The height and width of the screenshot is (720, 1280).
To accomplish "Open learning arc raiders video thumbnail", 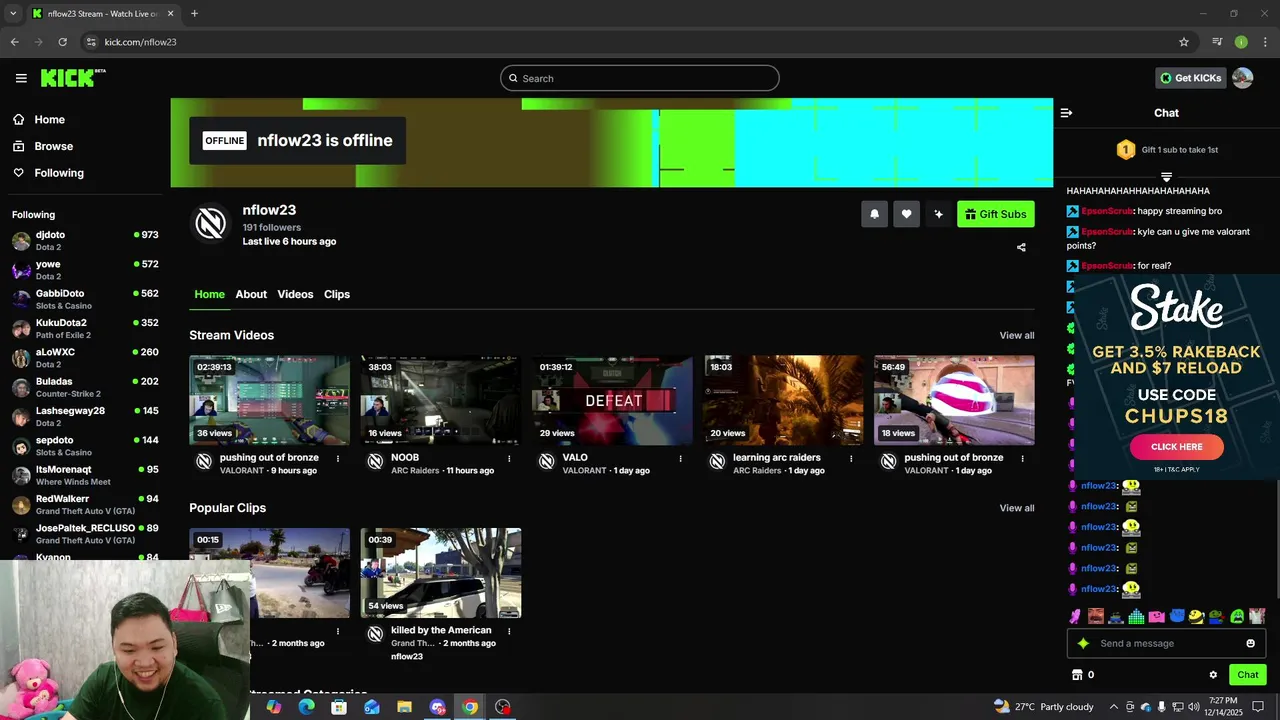I will pos(783,400).
